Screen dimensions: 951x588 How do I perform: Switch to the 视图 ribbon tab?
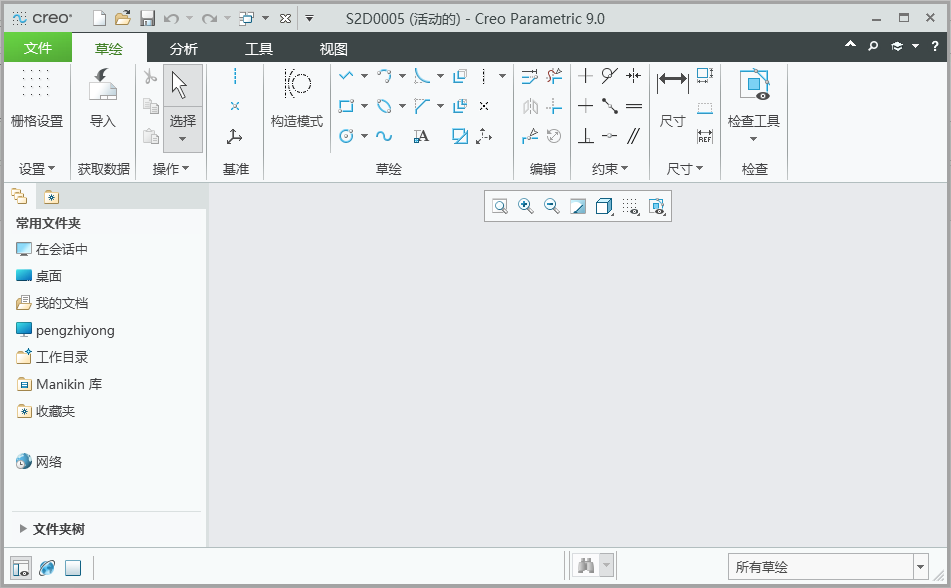tap(334, 49)
